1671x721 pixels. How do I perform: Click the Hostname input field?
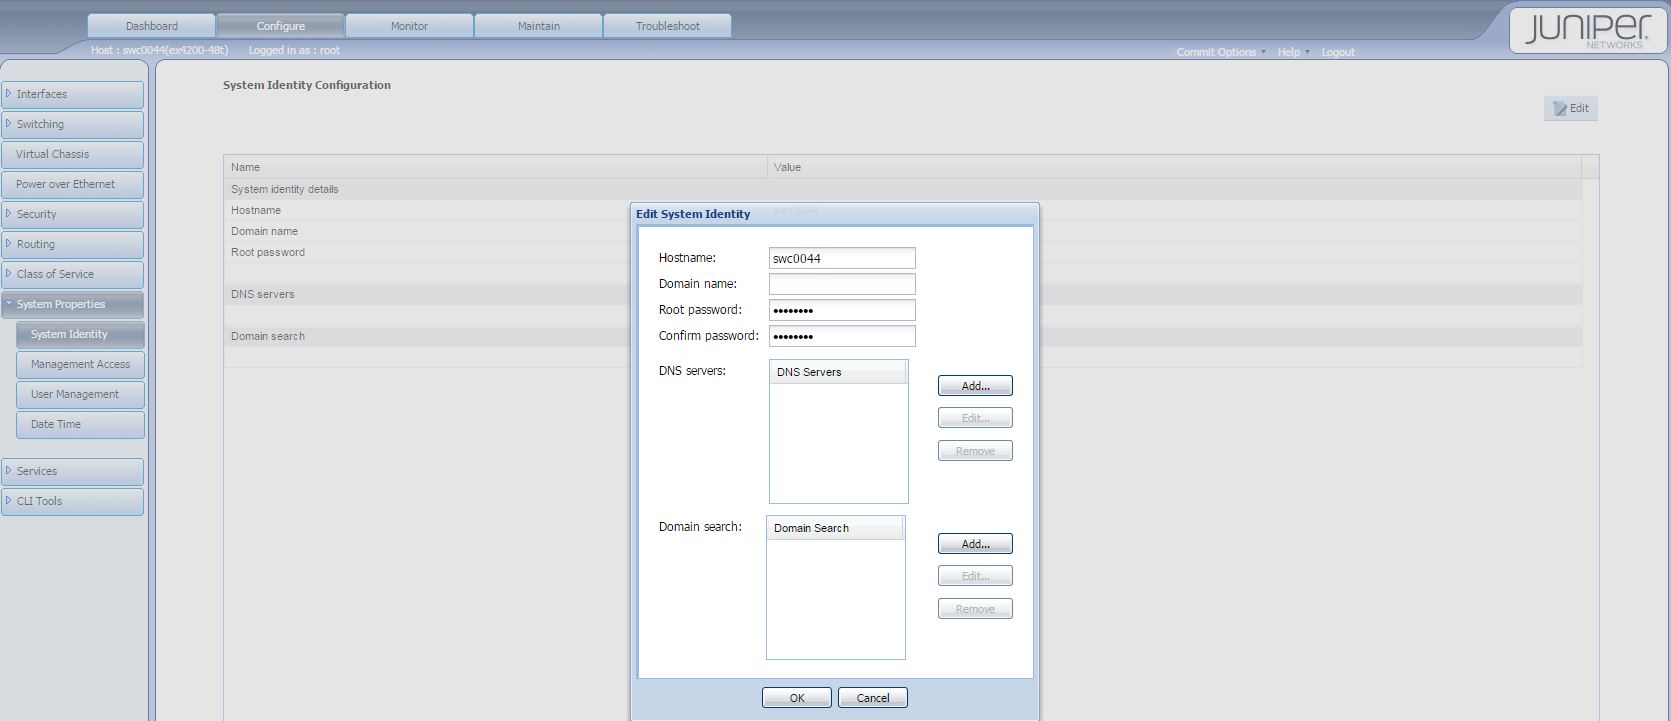[841, 258]
